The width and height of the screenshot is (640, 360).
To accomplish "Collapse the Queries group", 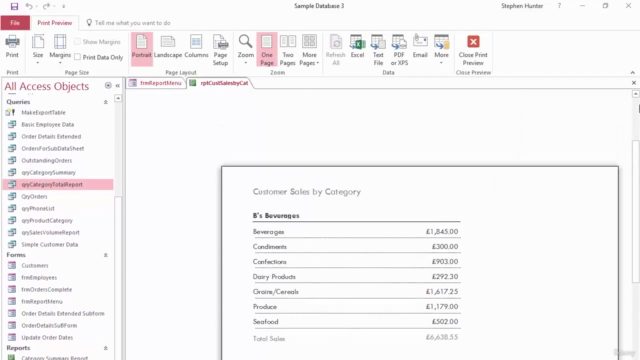I will 105,102.
